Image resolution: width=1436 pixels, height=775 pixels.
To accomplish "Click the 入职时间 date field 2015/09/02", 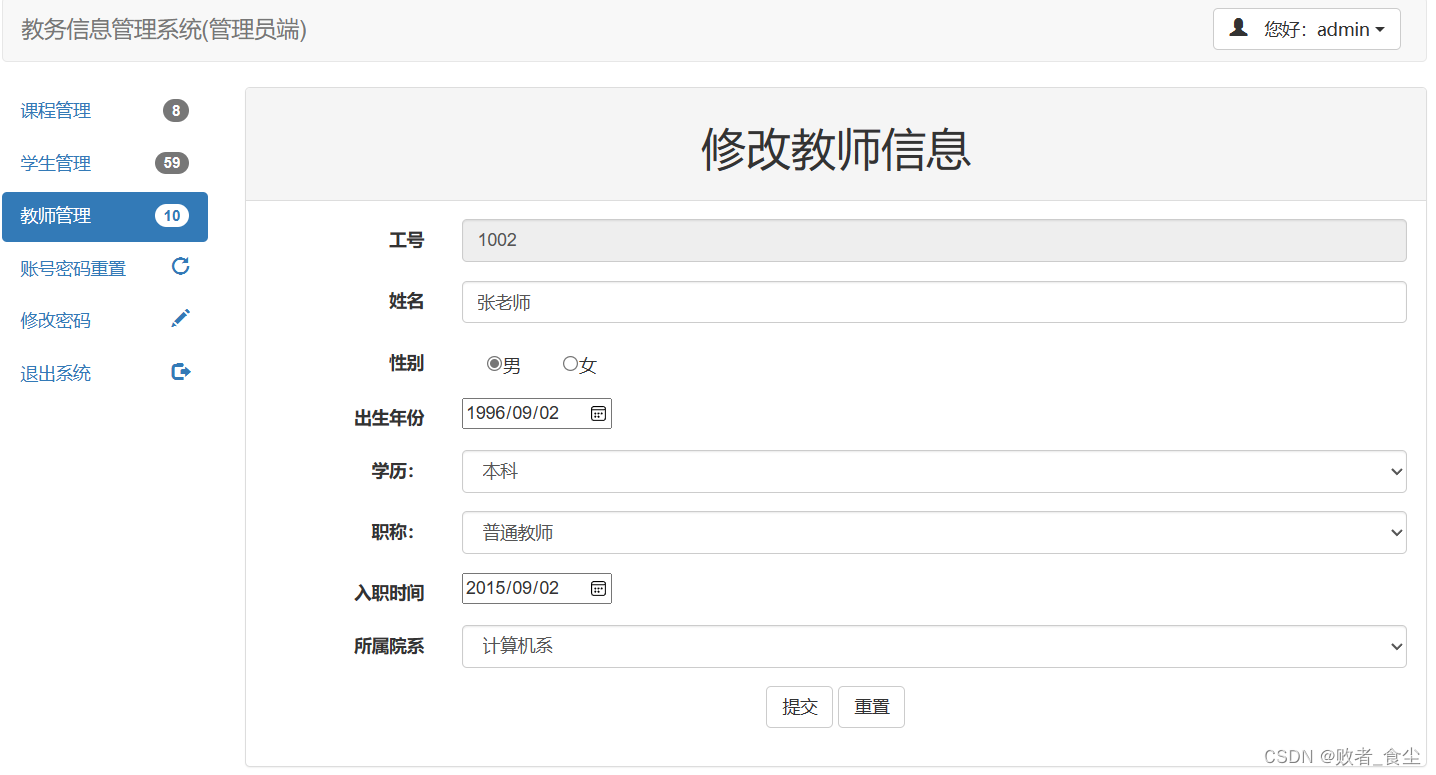I will pyautogui.click(x=536, y=588).
